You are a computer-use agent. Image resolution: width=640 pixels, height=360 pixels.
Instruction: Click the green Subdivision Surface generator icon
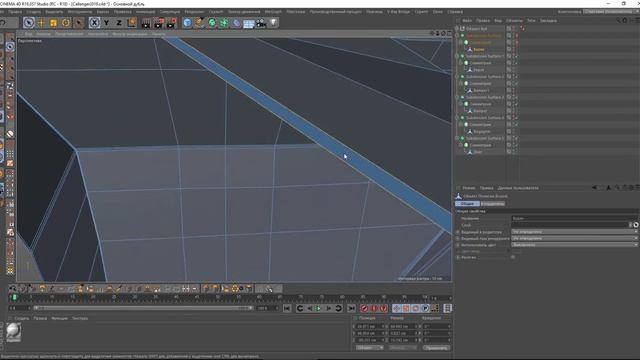pos(212,23)
